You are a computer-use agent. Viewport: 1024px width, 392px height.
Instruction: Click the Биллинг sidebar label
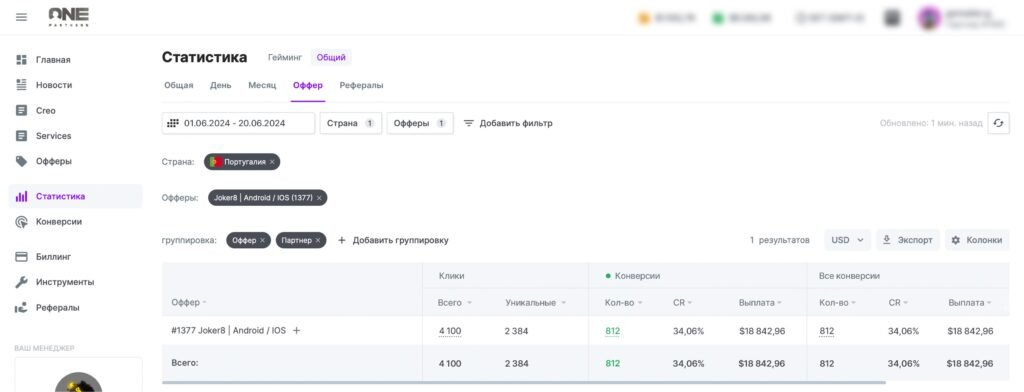tap(54, 257)
